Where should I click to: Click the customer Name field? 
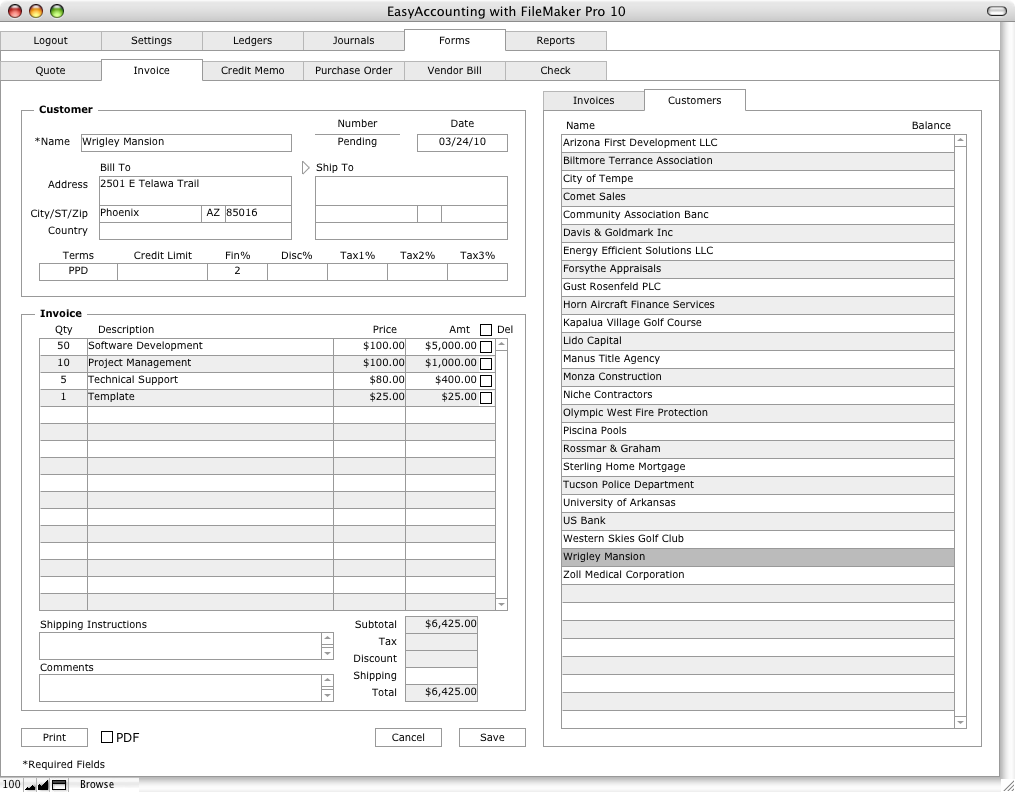(186, 142)
